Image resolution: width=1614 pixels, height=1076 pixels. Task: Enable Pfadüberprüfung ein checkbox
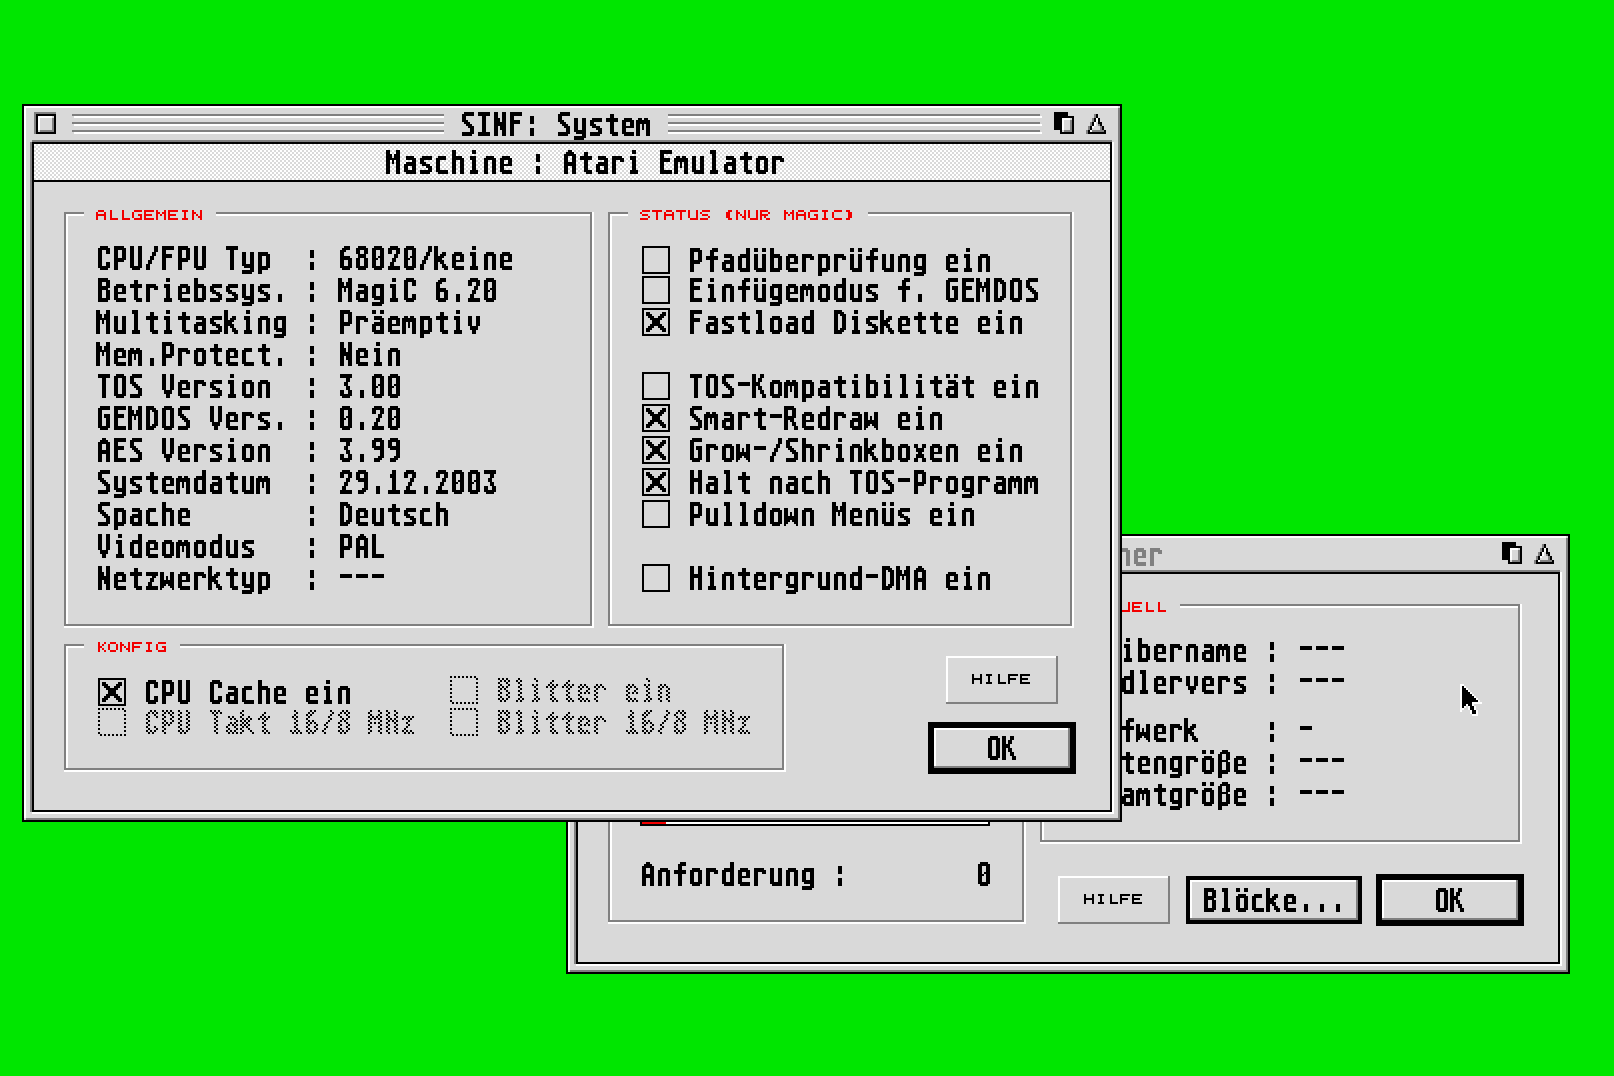click(656, 260)
